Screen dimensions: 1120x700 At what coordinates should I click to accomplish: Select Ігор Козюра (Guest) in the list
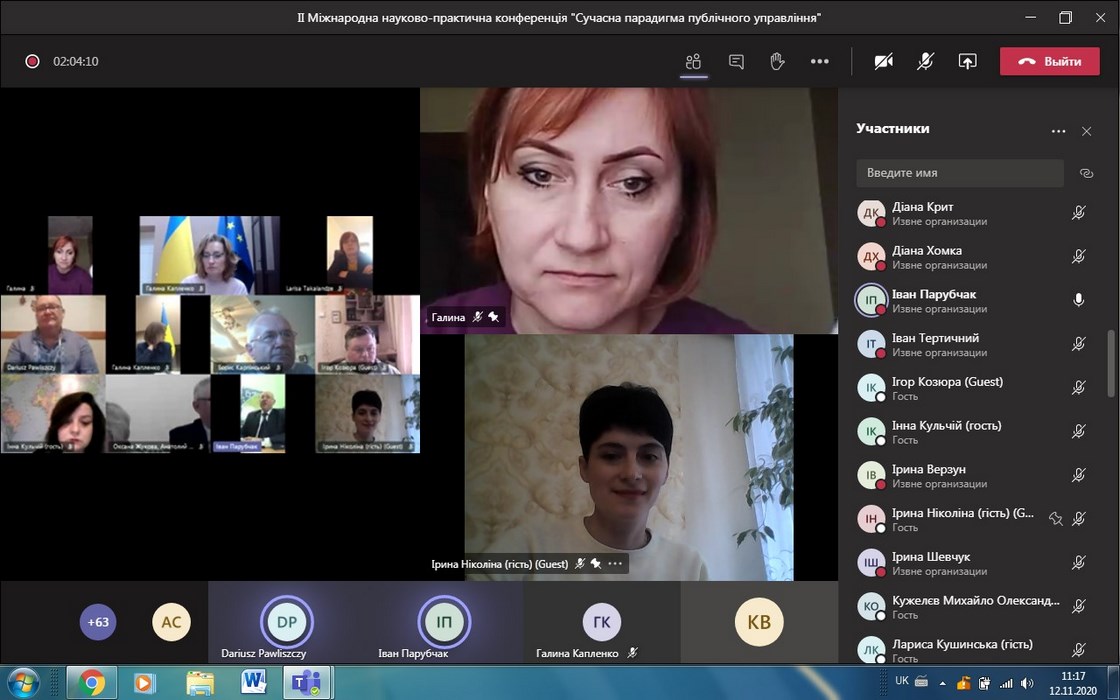pyautogui.click(x=946, y=388)
